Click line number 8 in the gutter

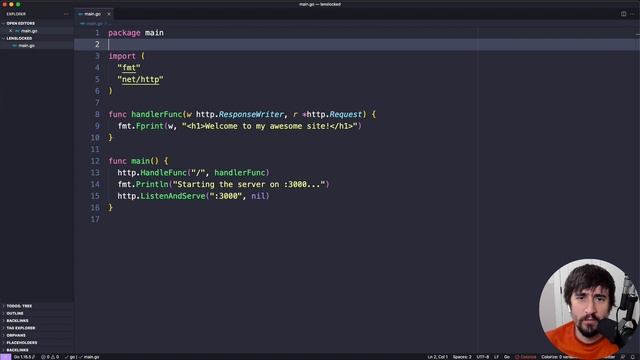(97, 114)
